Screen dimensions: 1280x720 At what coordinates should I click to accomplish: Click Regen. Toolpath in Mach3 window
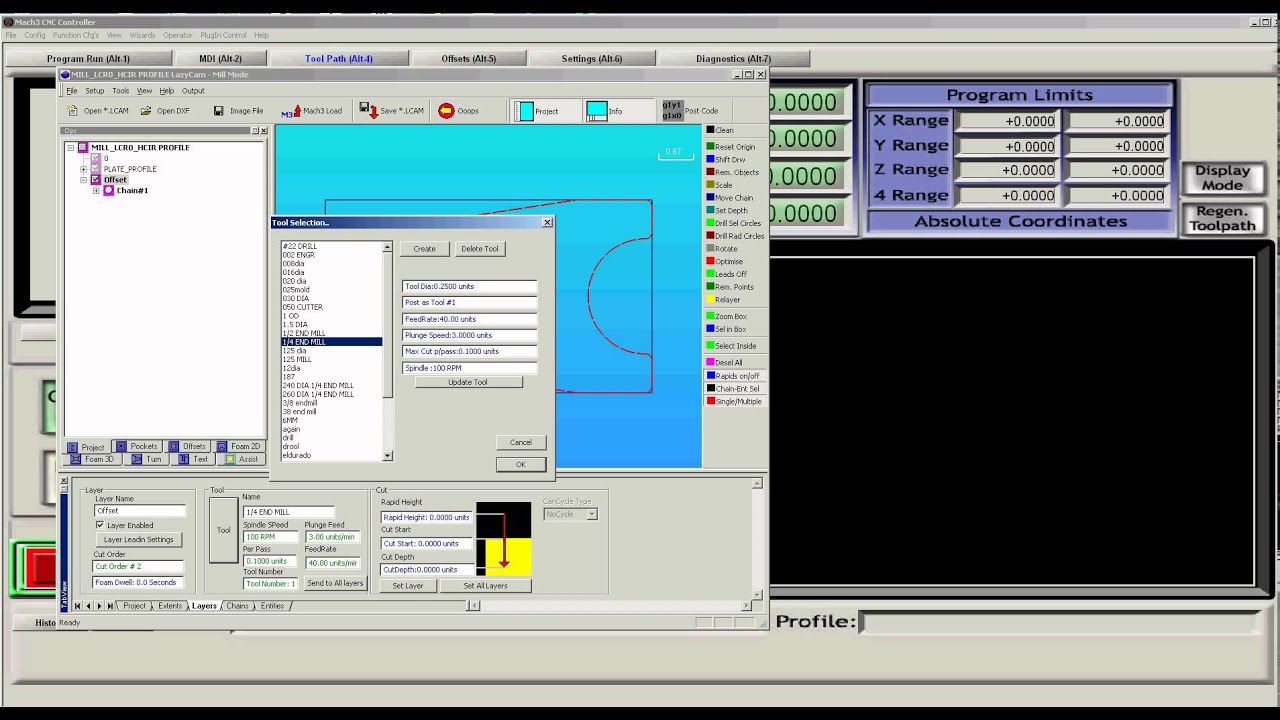tap(1222, 218)
